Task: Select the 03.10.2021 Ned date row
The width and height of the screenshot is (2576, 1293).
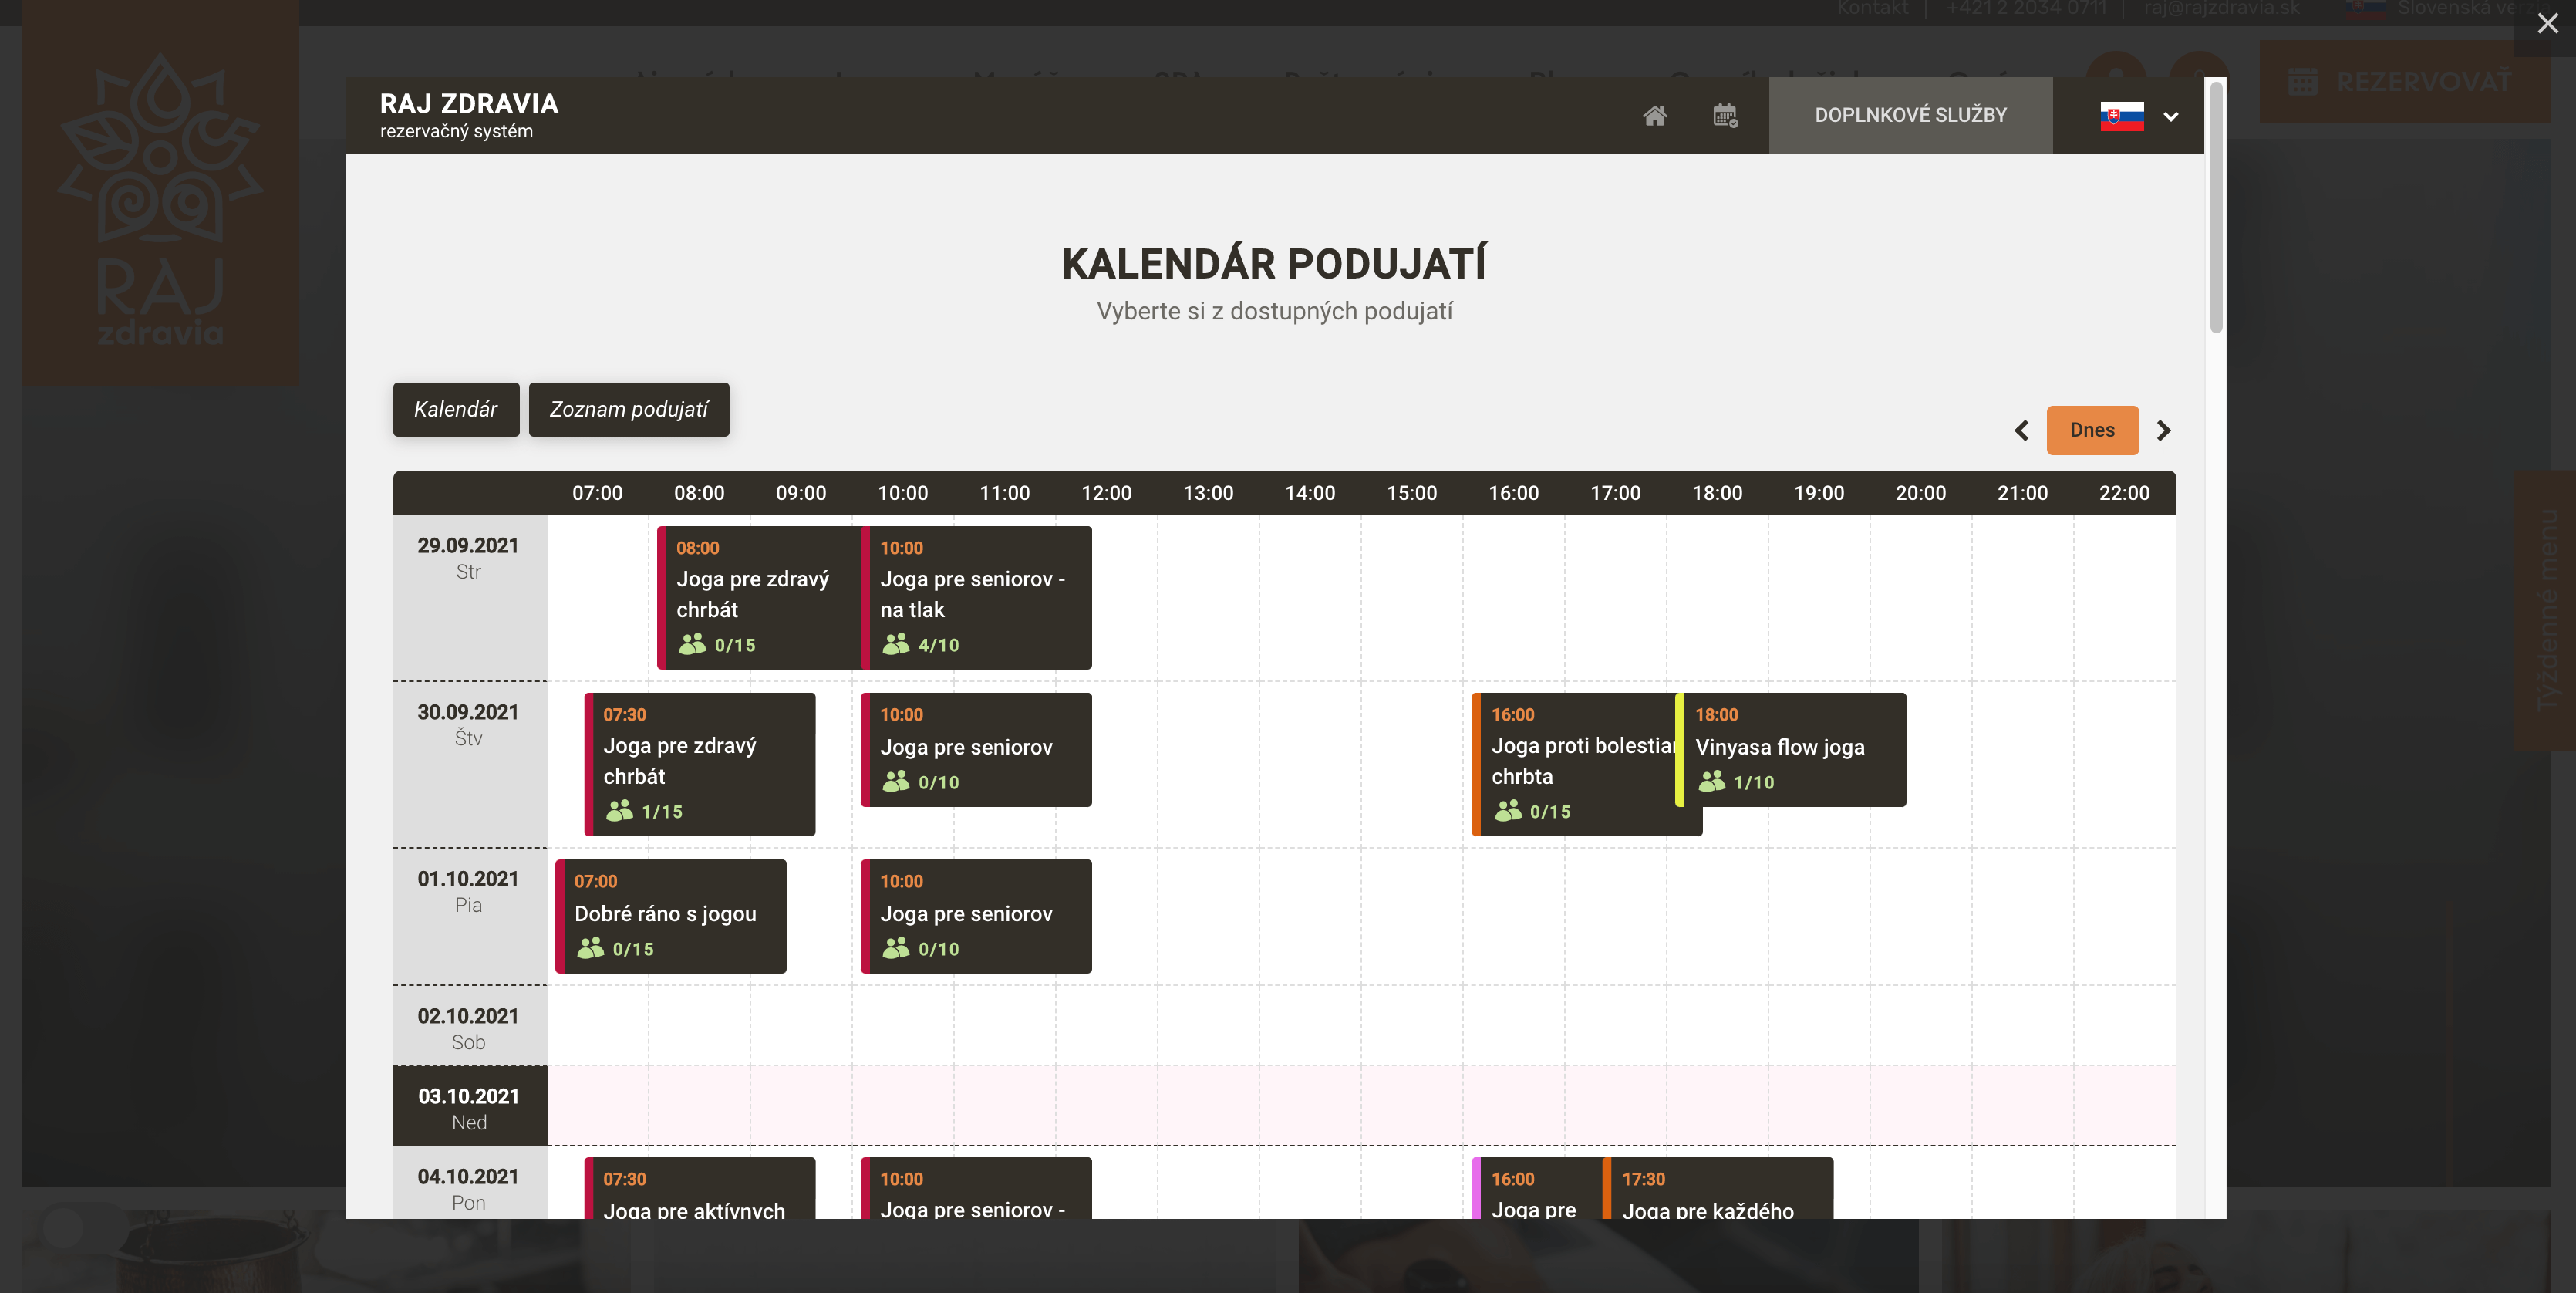Action: 469,1106
